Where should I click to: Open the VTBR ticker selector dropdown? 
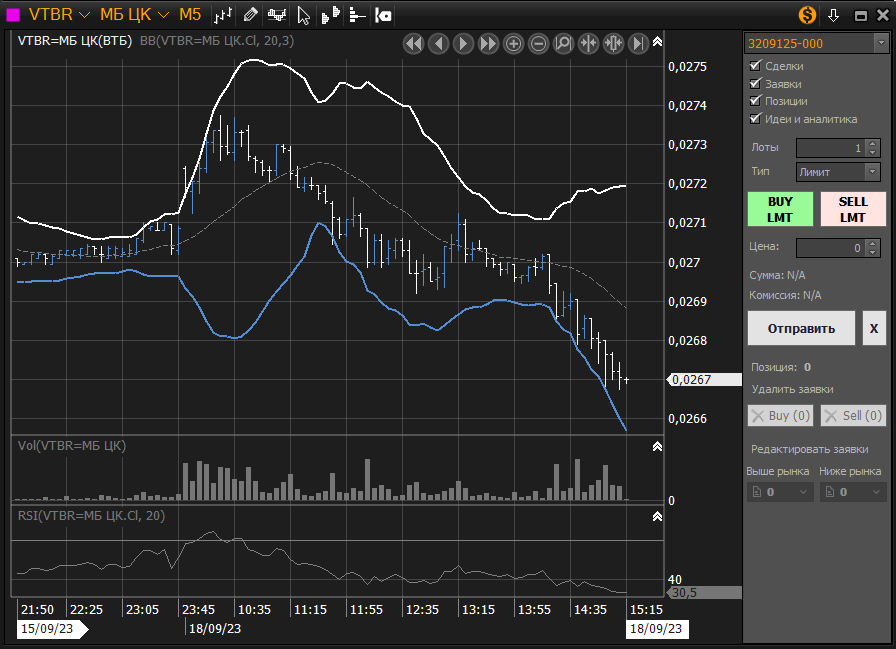coord(59,15)
